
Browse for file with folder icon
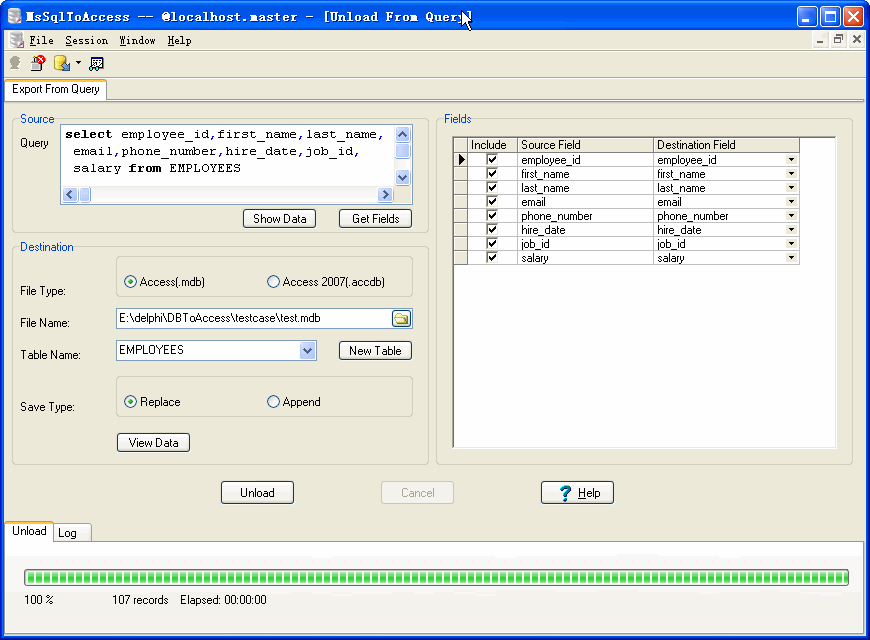[401, 318]
